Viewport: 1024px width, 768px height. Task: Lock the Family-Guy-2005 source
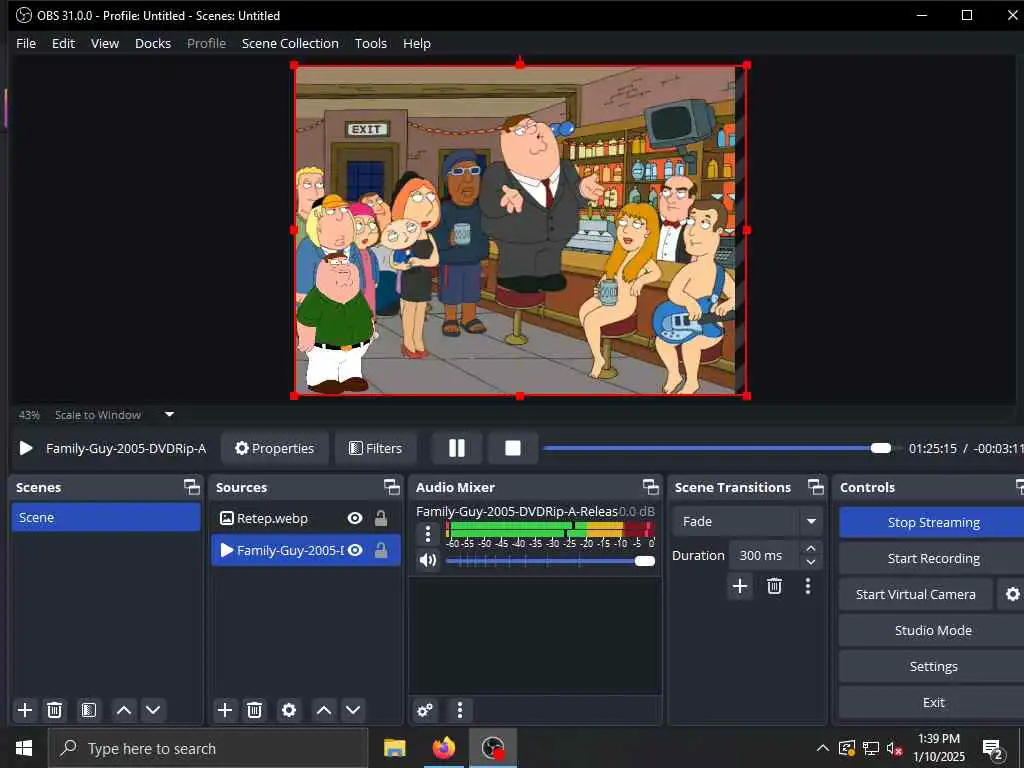point(381,550)
